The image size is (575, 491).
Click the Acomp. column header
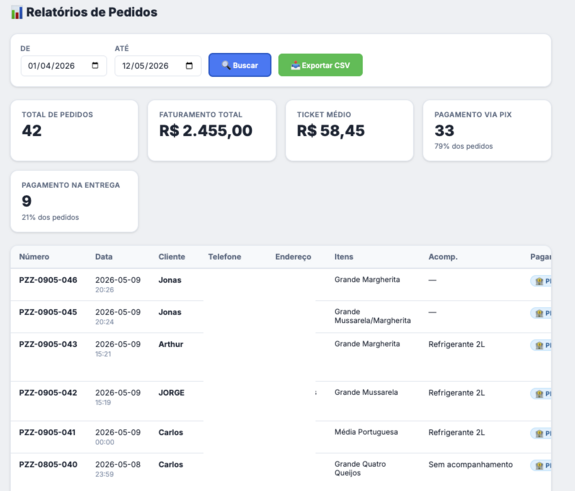click(x=443, y=257)
